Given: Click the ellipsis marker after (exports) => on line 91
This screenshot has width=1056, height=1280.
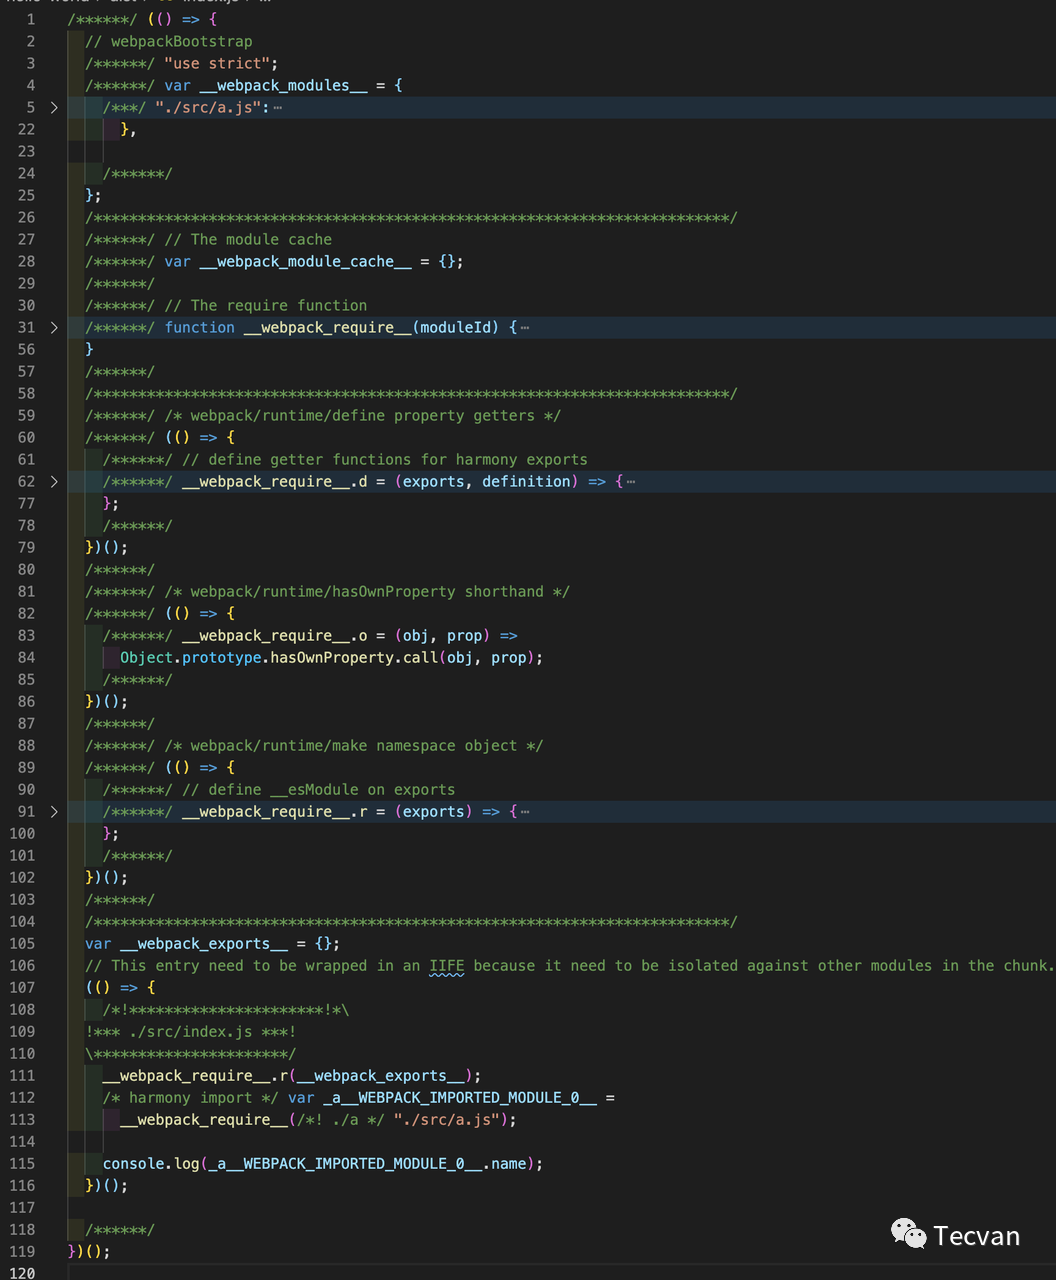Looking at the screenshot, I should tap(524, 811).
